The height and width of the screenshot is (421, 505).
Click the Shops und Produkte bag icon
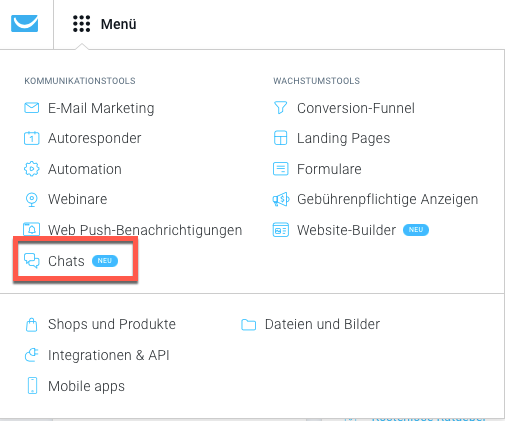click(x=32, y=325)
